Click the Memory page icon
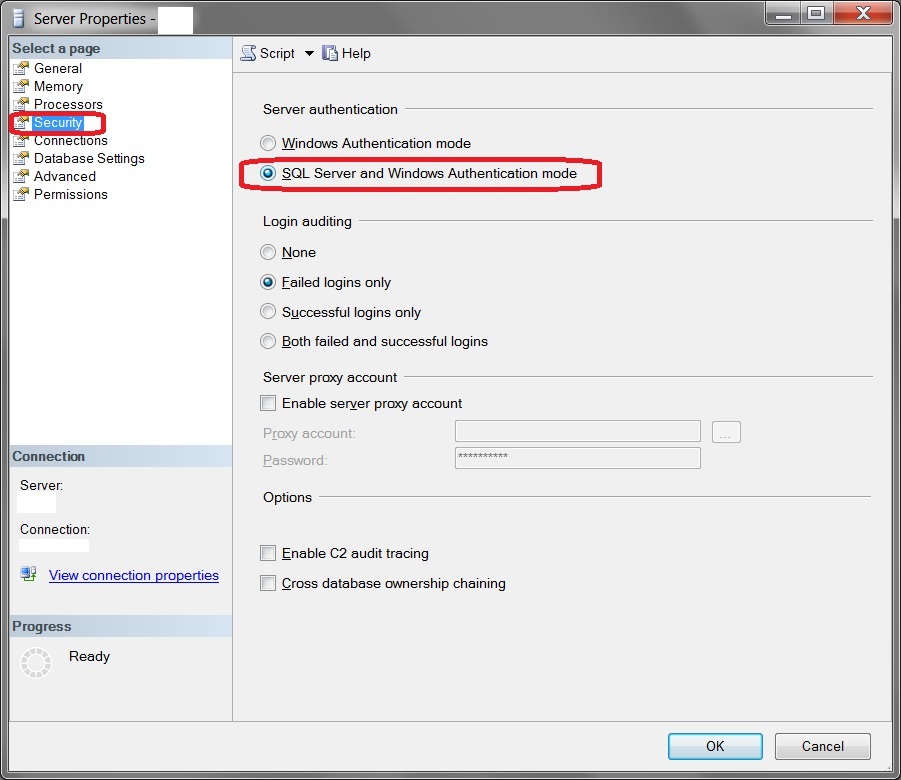The width and height of the screenshot is (901, 780). pyautogui.click(x=21, y=87)
